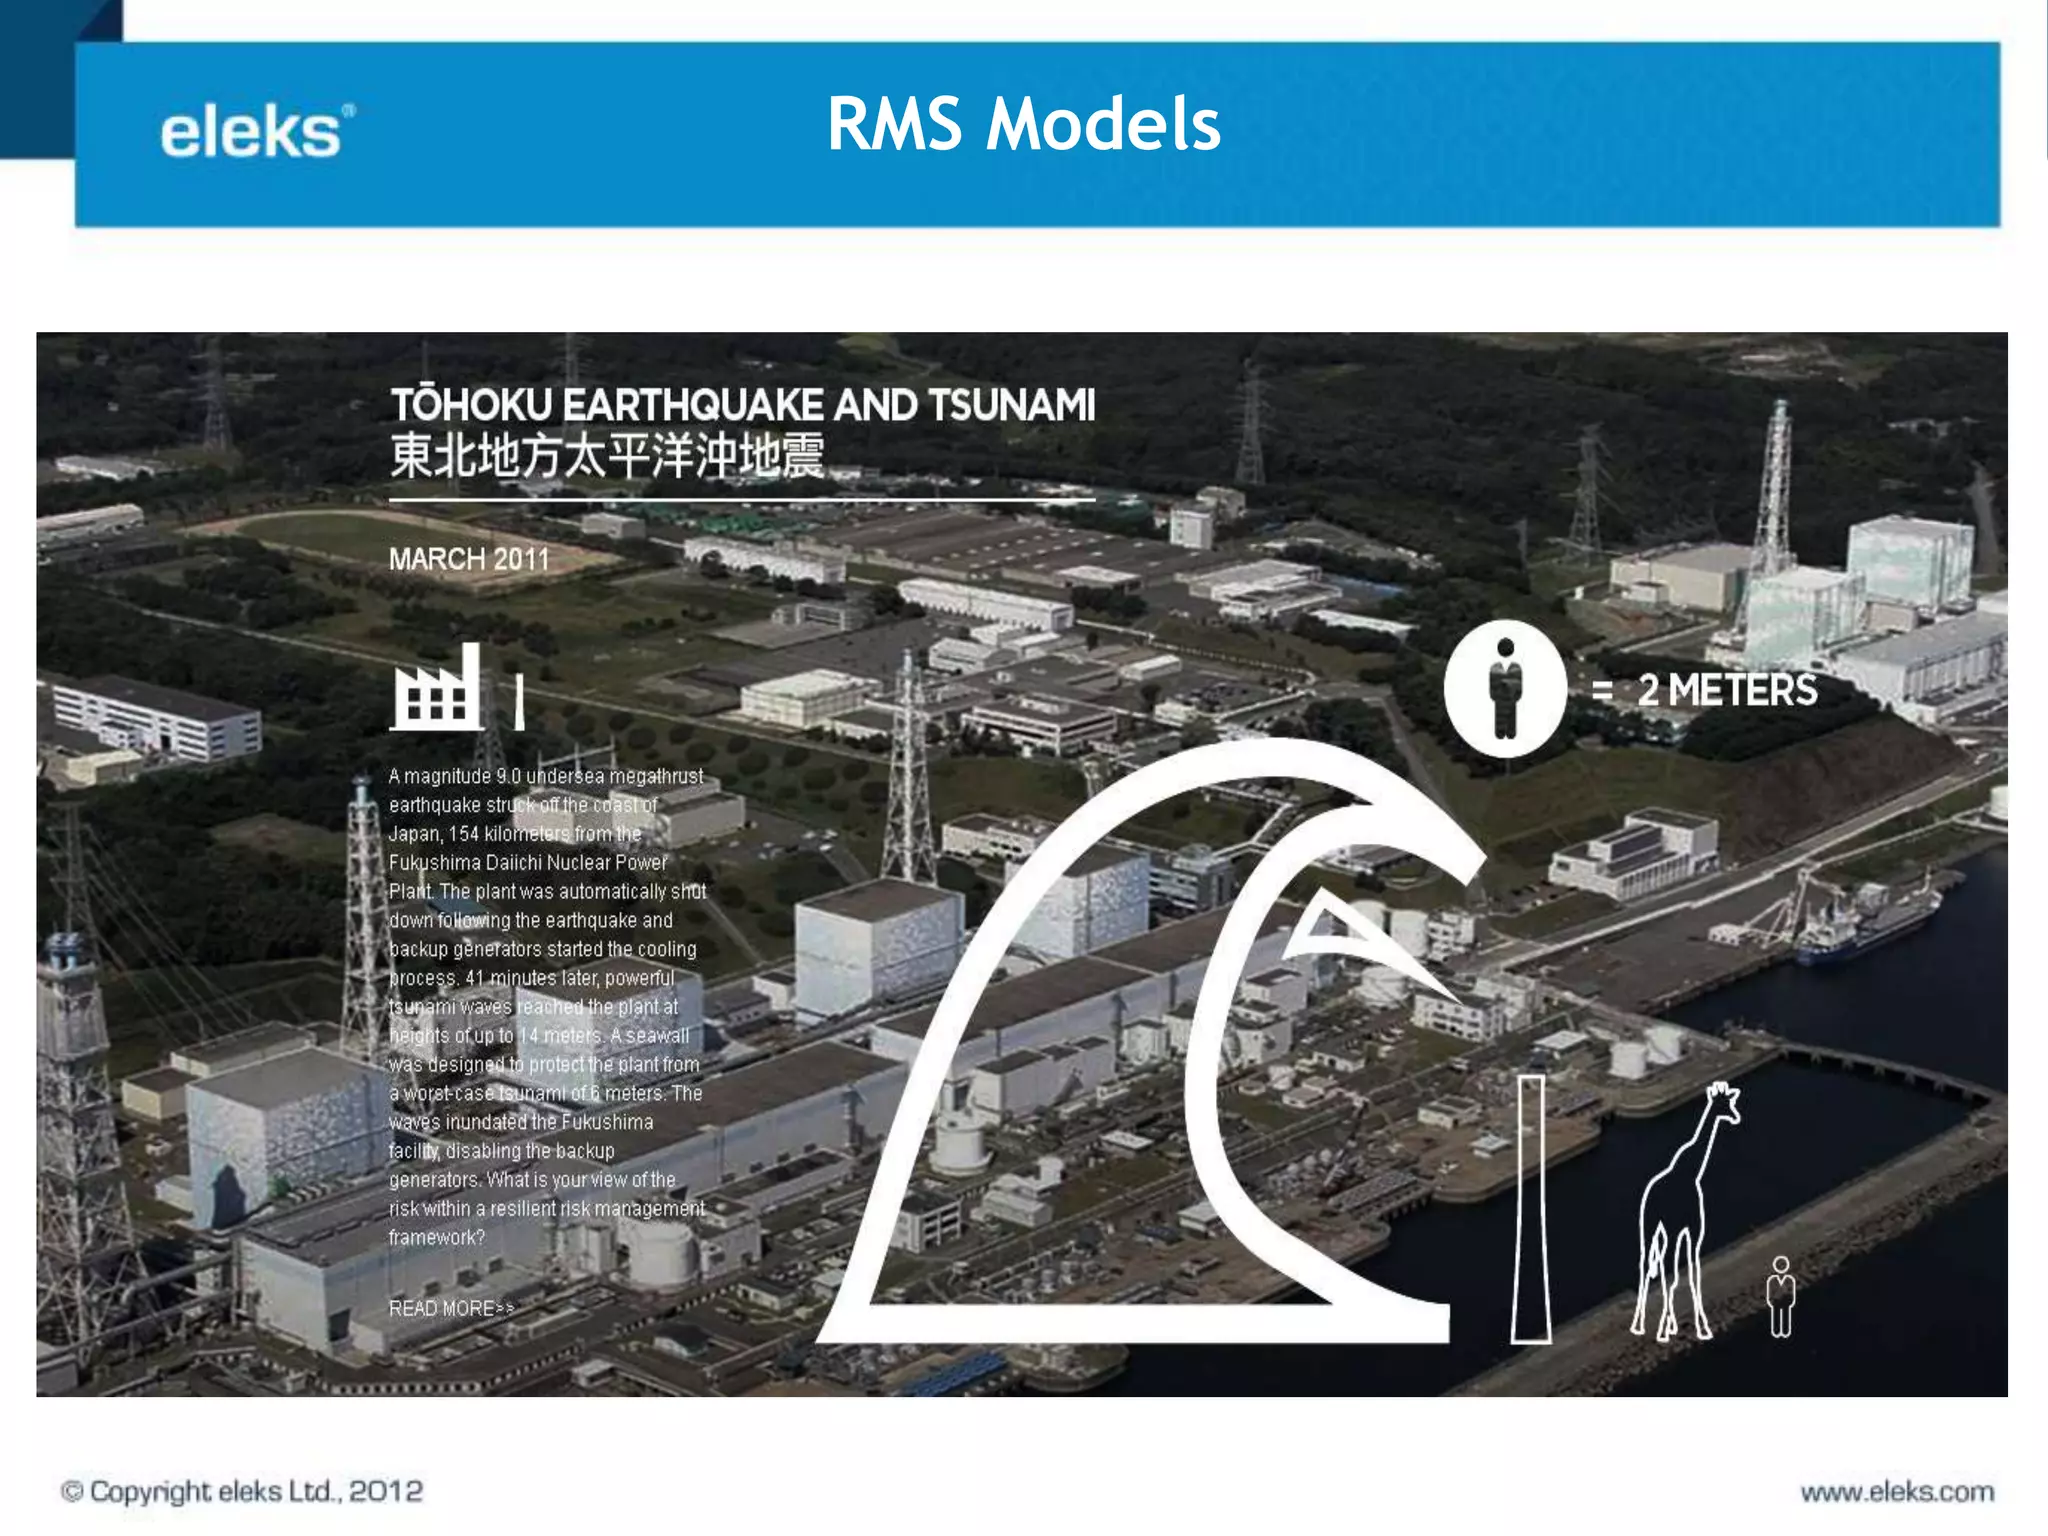Click the 'Fukushima Daiichi Nuclear Power' text line
Screen dimensions: 2048x1536
click(528, 862)
